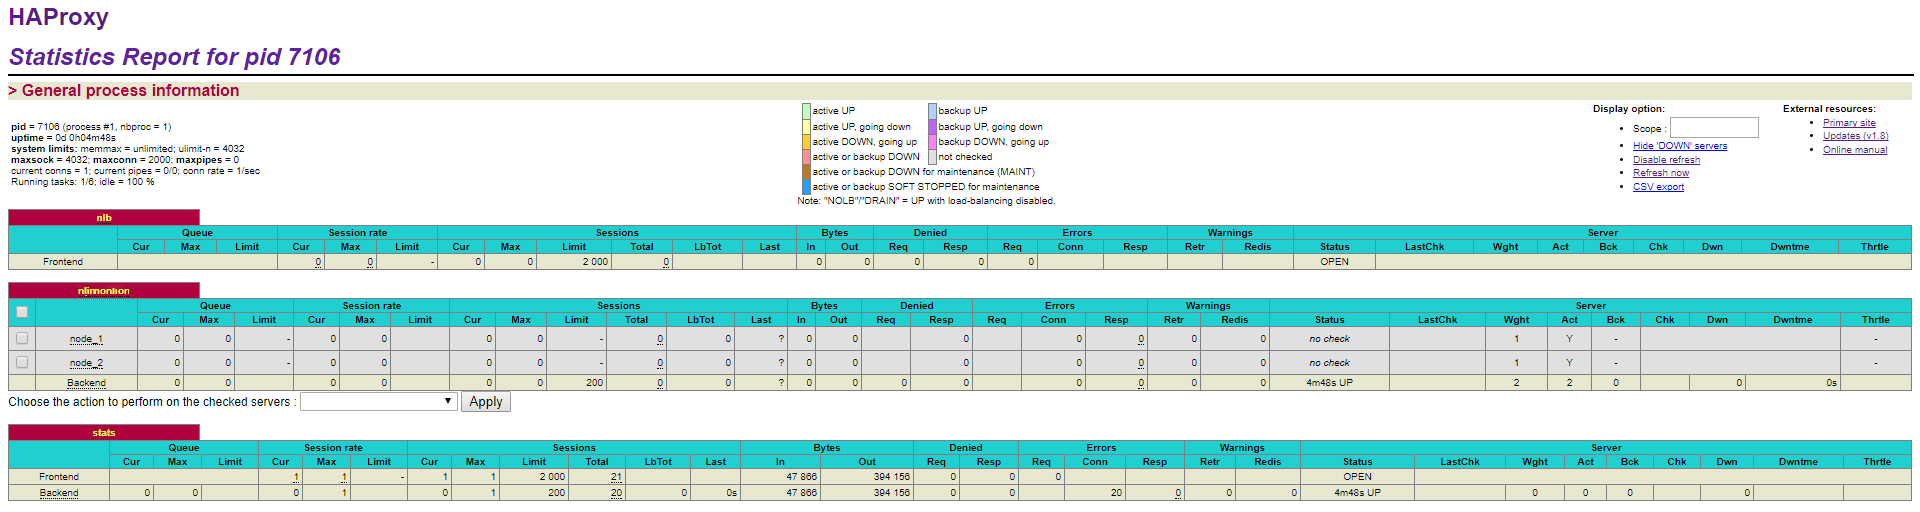Click '4m48s UP' status in nlimonlion Backend row
The width and height of the screenshot is (1920, 512).
1329,383
